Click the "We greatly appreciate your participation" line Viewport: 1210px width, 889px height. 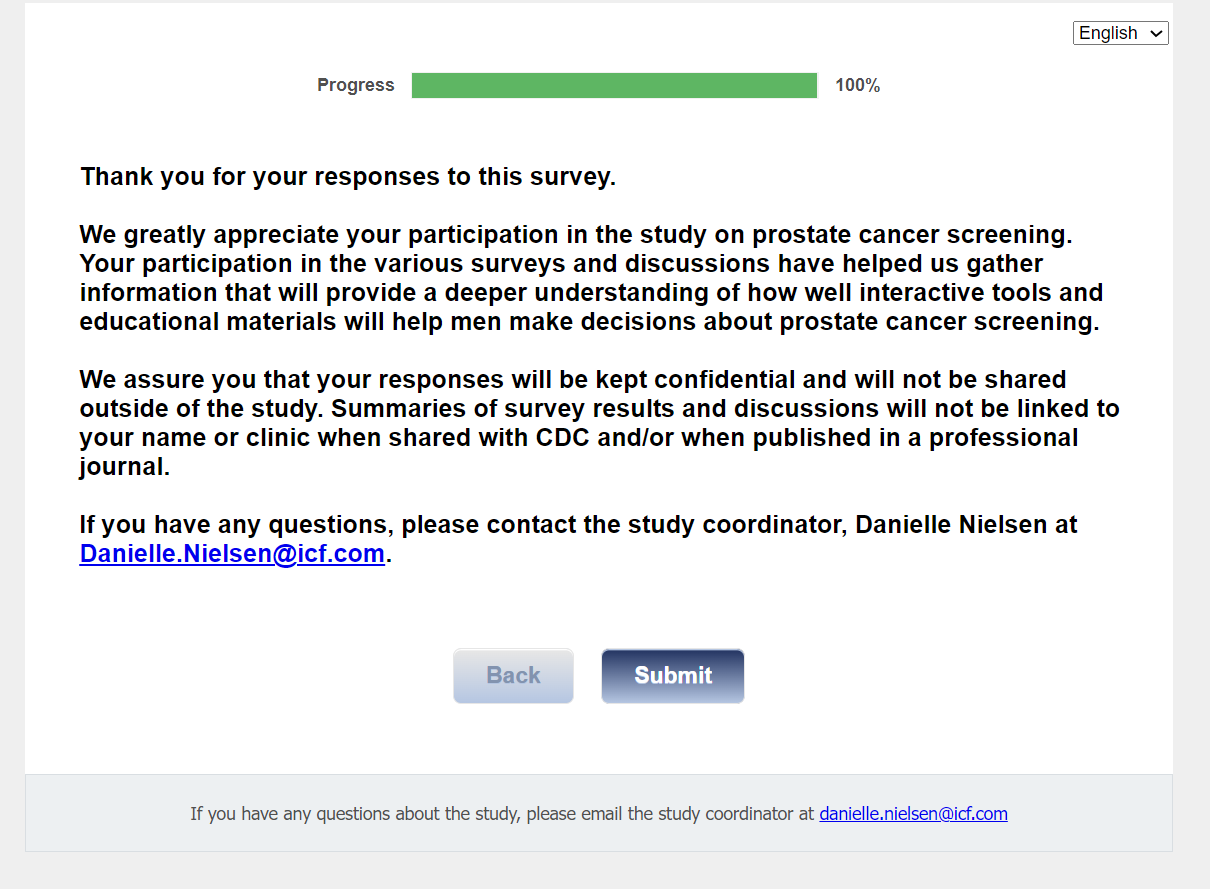575,235
